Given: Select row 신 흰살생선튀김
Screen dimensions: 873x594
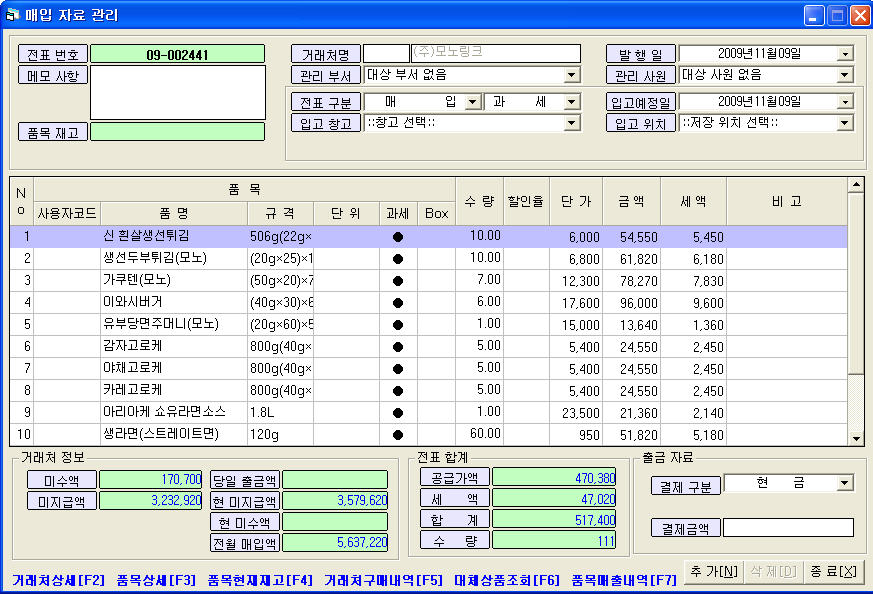Looking at the screenshot, I should click(428, 237).
